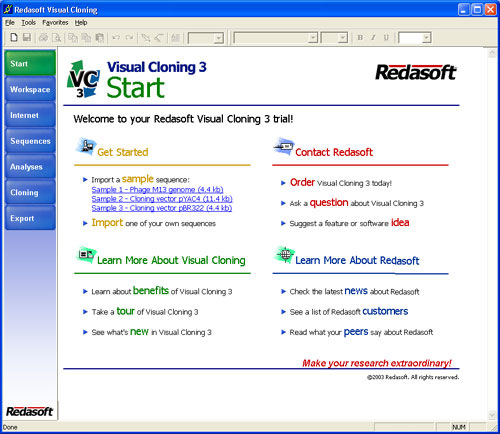Click the New document toolbar icon
The height and width of the screenshot is (434, 500).
pos(14,38)
